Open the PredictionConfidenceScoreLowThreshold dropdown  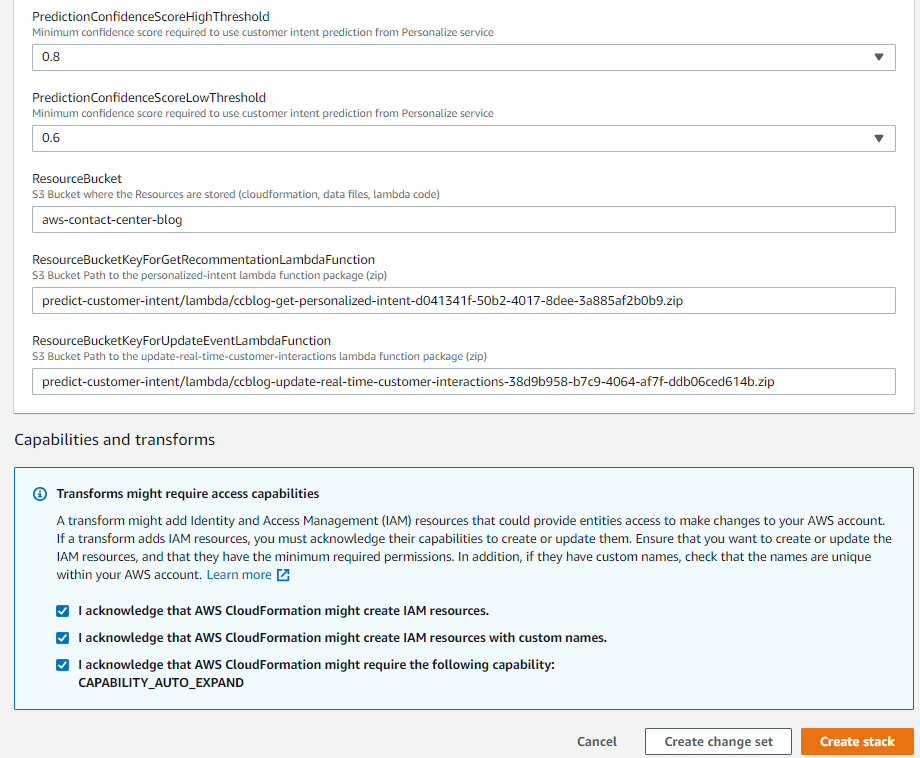coord(463,138)
